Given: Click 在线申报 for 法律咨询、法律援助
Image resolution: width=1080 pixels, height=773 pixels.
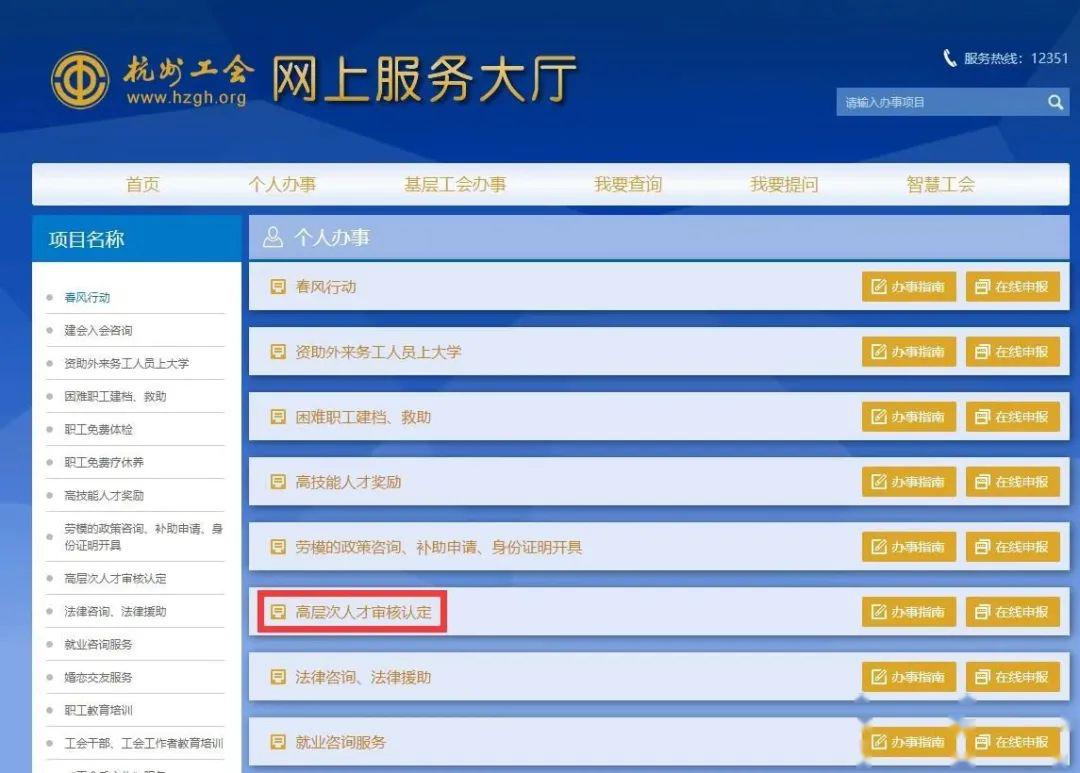Looking at the screenshot, I should (x=1012, y=677).
